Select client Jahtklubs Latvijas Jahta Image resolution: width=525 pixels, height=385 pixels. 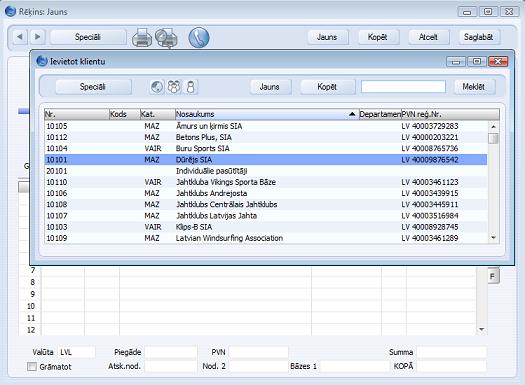pyautogui.click(x=266, y=216)
